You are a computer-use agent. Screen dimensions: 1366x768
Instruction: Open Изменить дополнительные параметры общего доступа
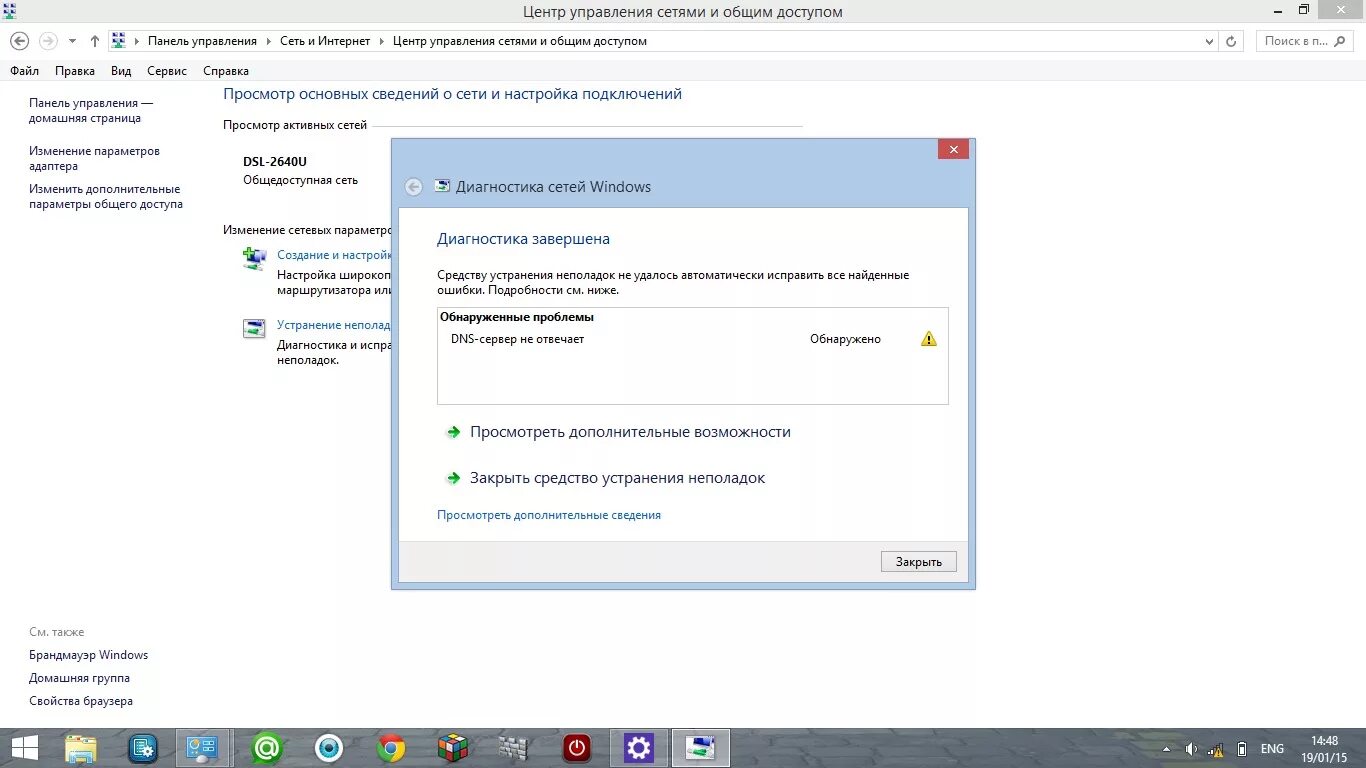pyautogui.click(x=106, y=196)
